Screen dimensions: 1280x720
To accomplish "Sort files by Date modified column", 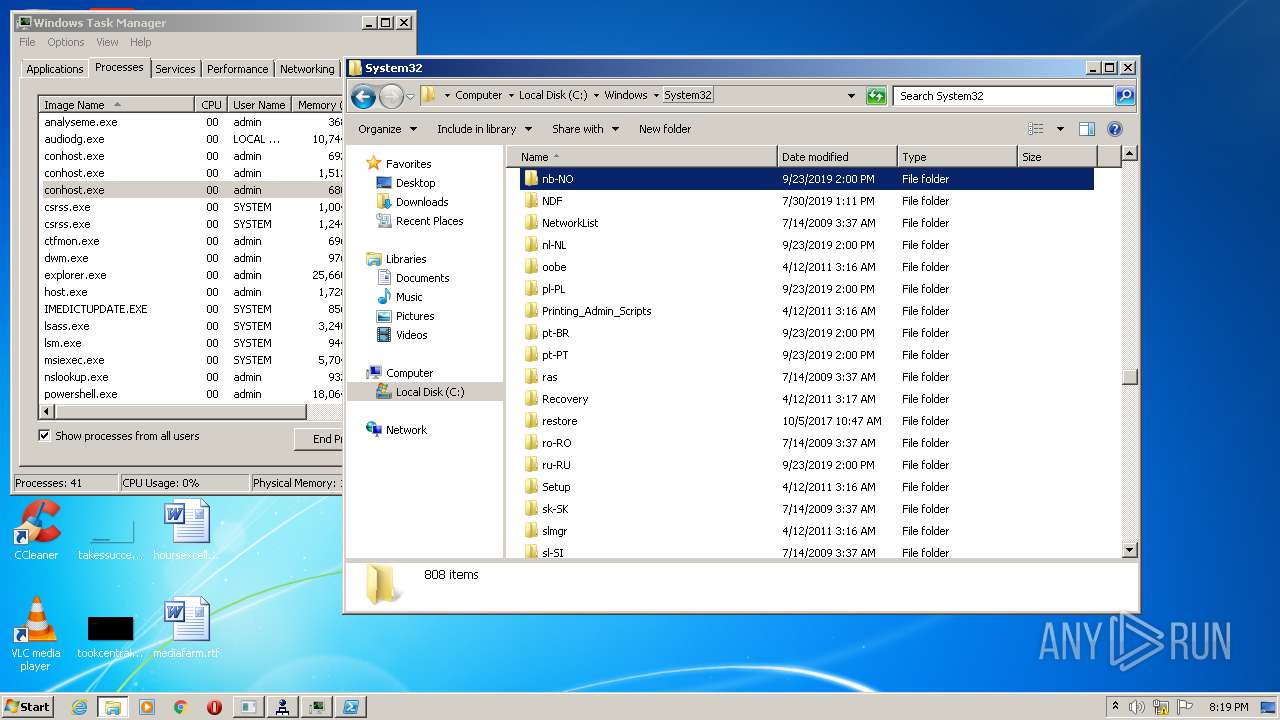I will pyautogui.click(x=837, y=157).
